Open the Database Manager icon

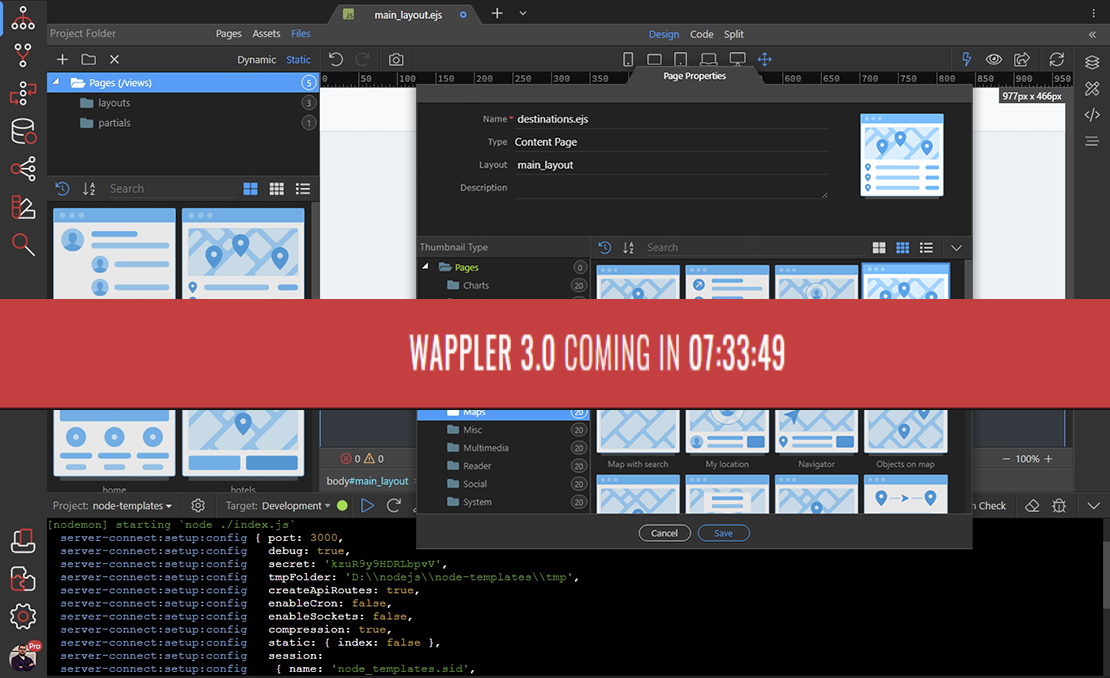23,131
